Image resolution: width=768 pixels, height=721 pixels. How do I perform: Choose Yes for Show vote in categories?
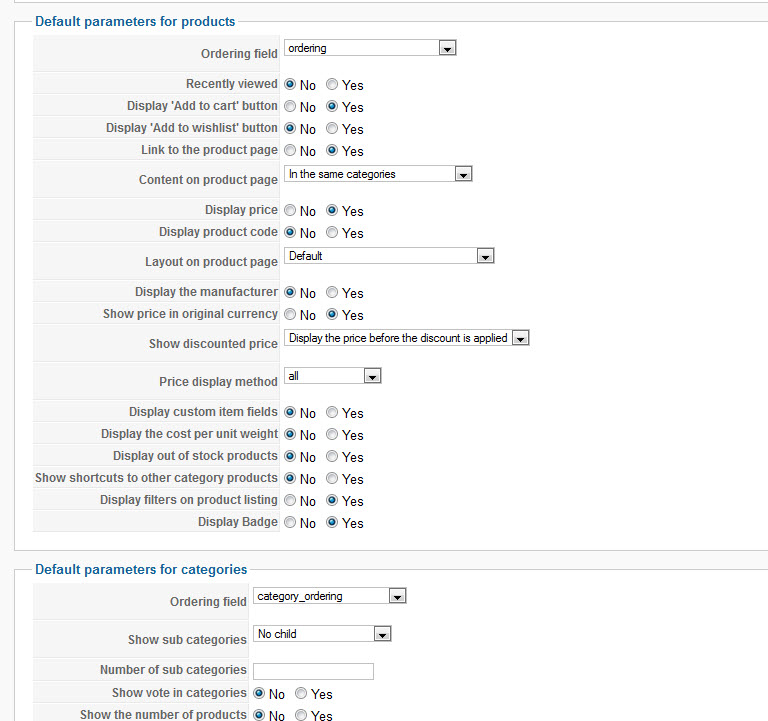click(x=301, y=694)
